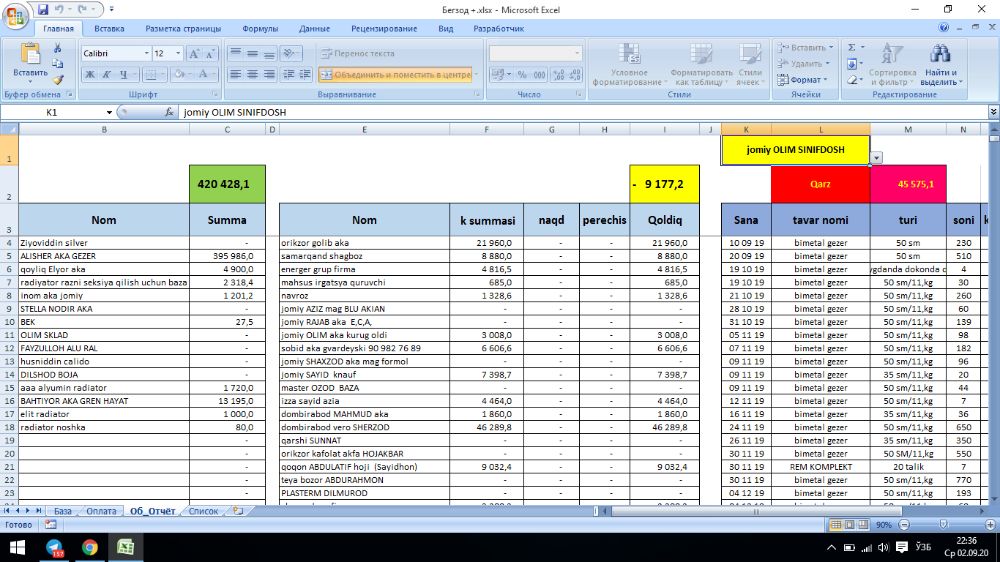Open Excel help question mark

[x=944, y=27]
